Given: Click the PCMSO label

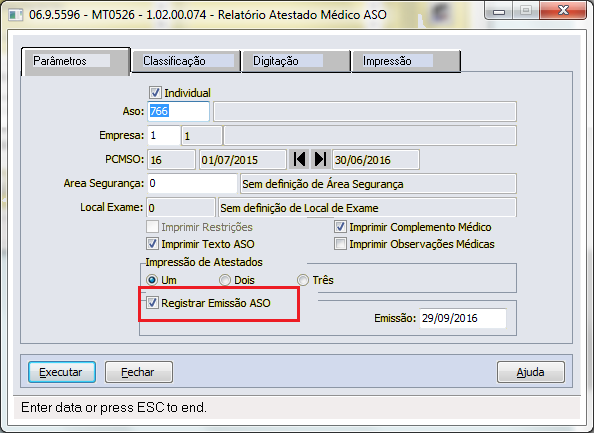Looking at the screenshot, I should [x=125, y=159].
